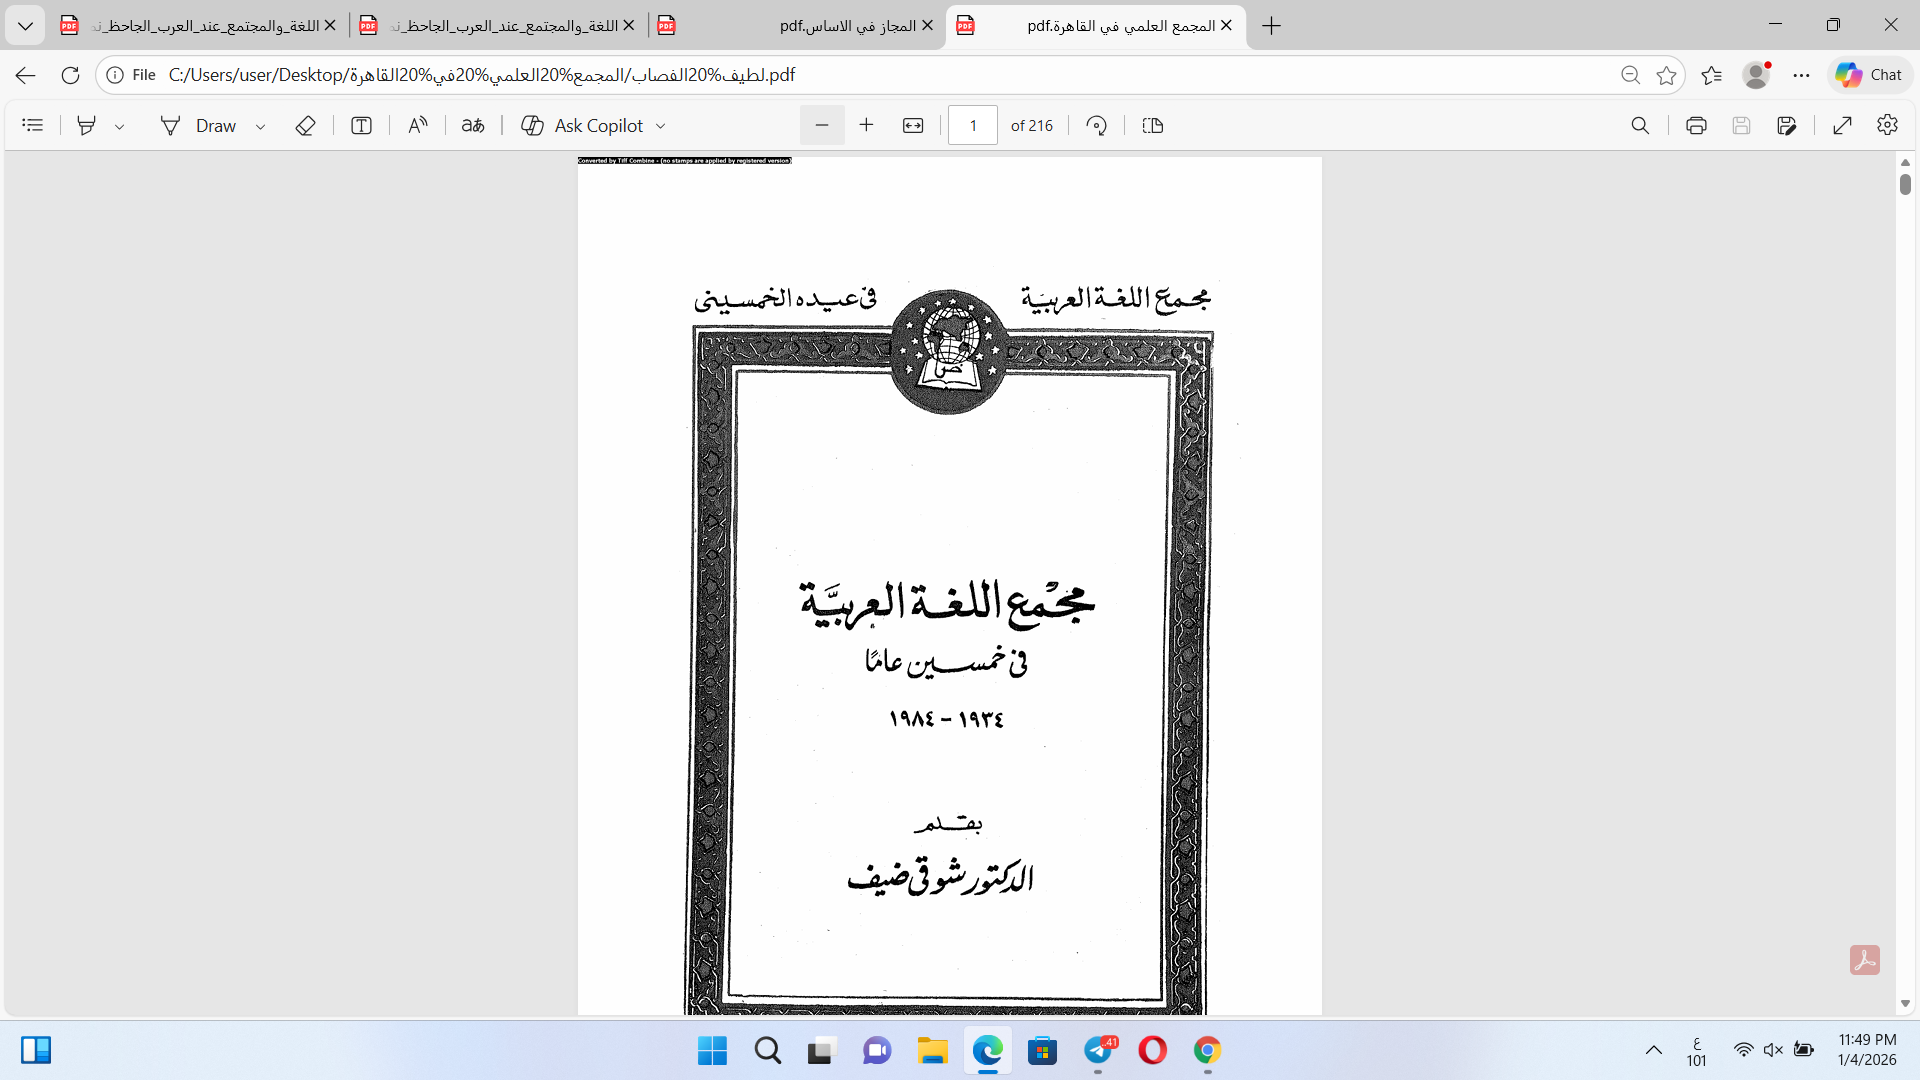View site information icon in address bar
The width and height of the screenshot is (1920, 1080).
(115, 75)
